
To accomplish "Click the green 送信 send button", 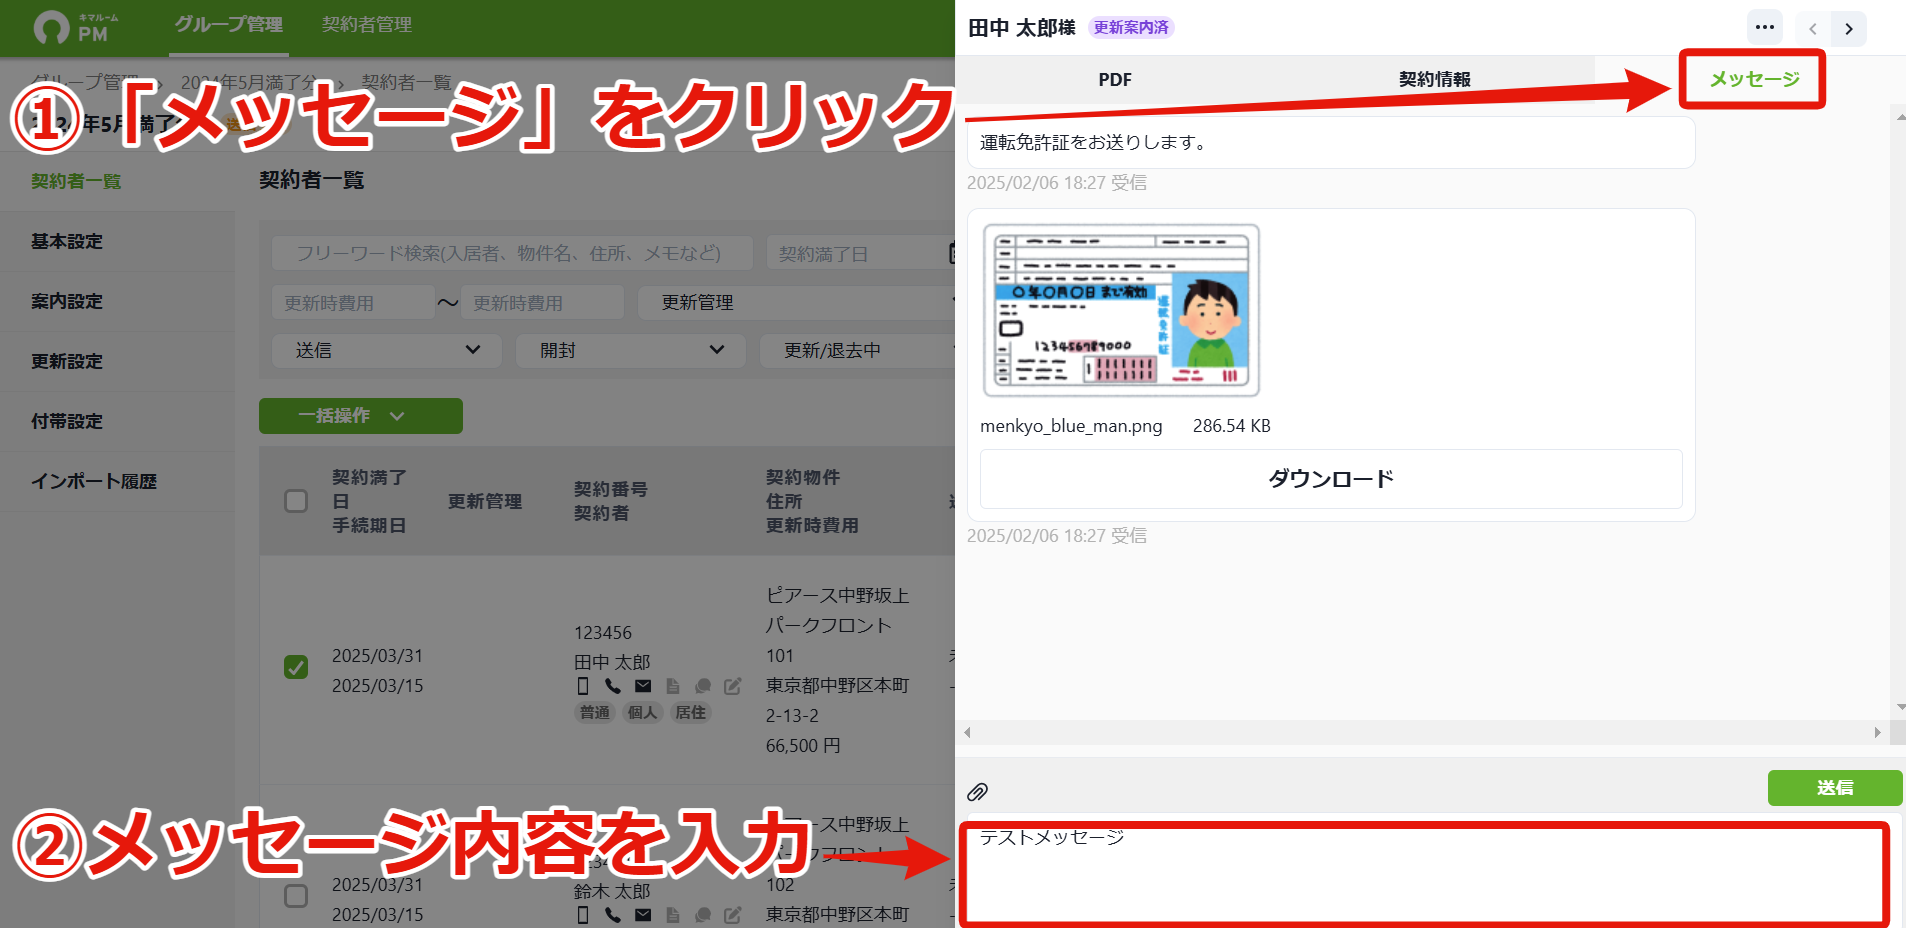I will 1835,788.
